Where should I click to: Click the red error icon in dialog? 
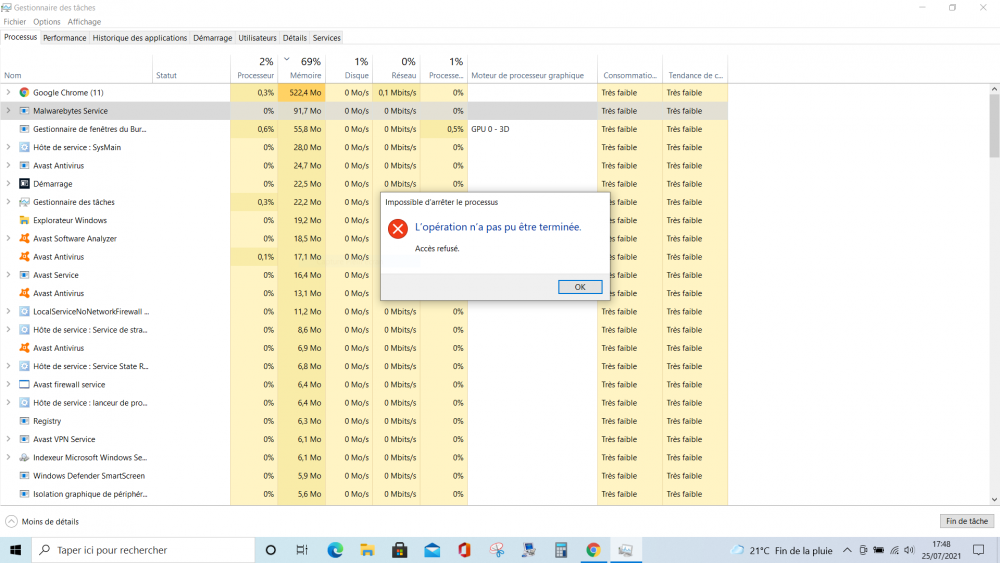click(397, 229)
